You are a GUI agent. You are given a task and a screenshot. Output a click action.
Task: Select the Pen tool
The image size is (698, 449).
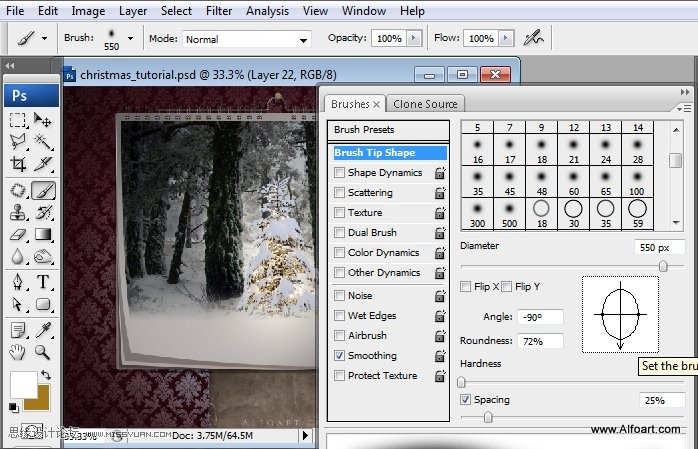coord(18,282)
